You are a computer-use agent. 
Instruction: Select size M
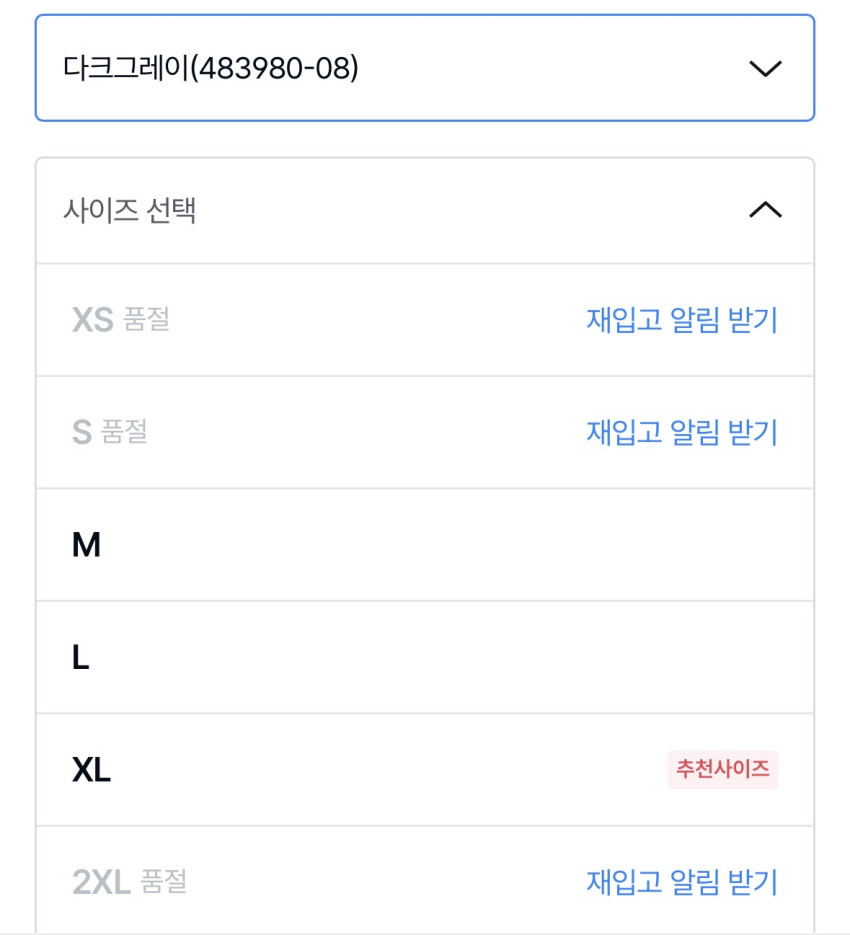coord(87,545)
